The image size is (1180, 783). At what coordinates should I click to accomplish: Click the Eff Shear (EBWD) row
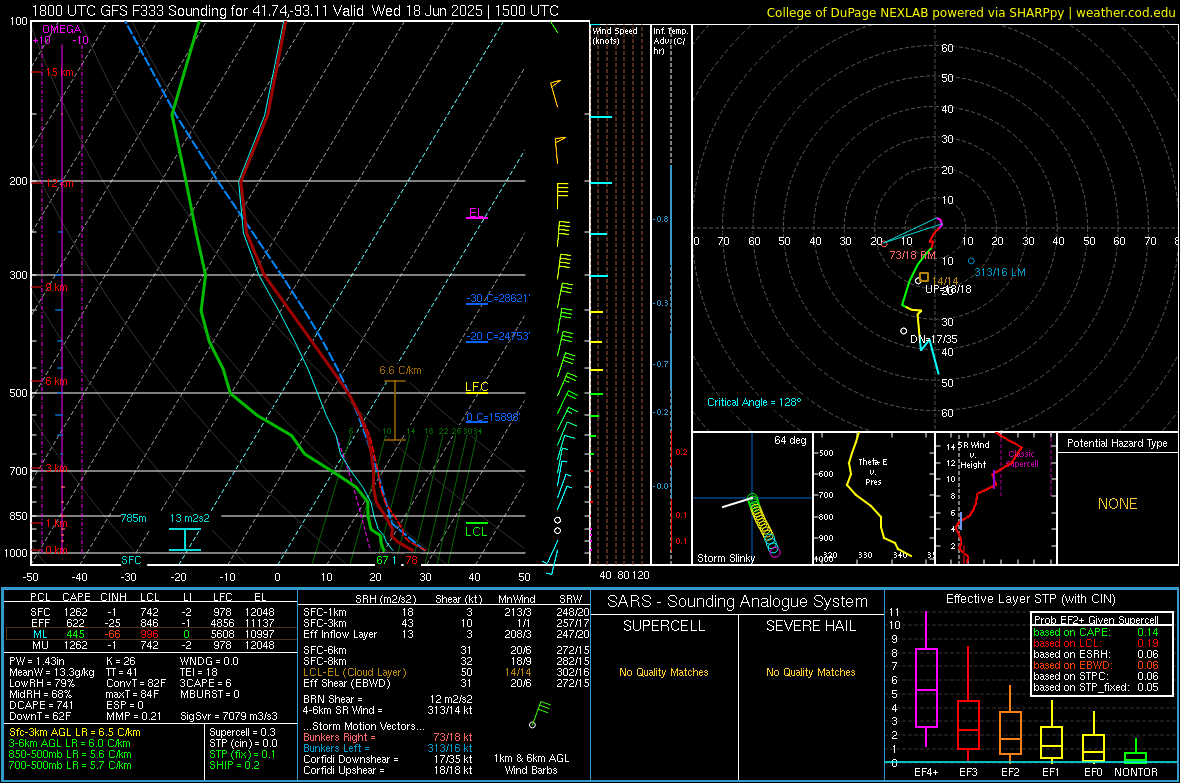click(x=446, y=684)
